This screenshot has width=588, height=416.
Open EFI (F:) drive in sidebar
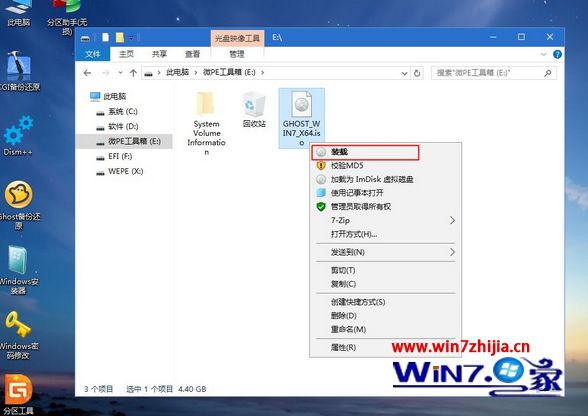click(x=114, y=156)
